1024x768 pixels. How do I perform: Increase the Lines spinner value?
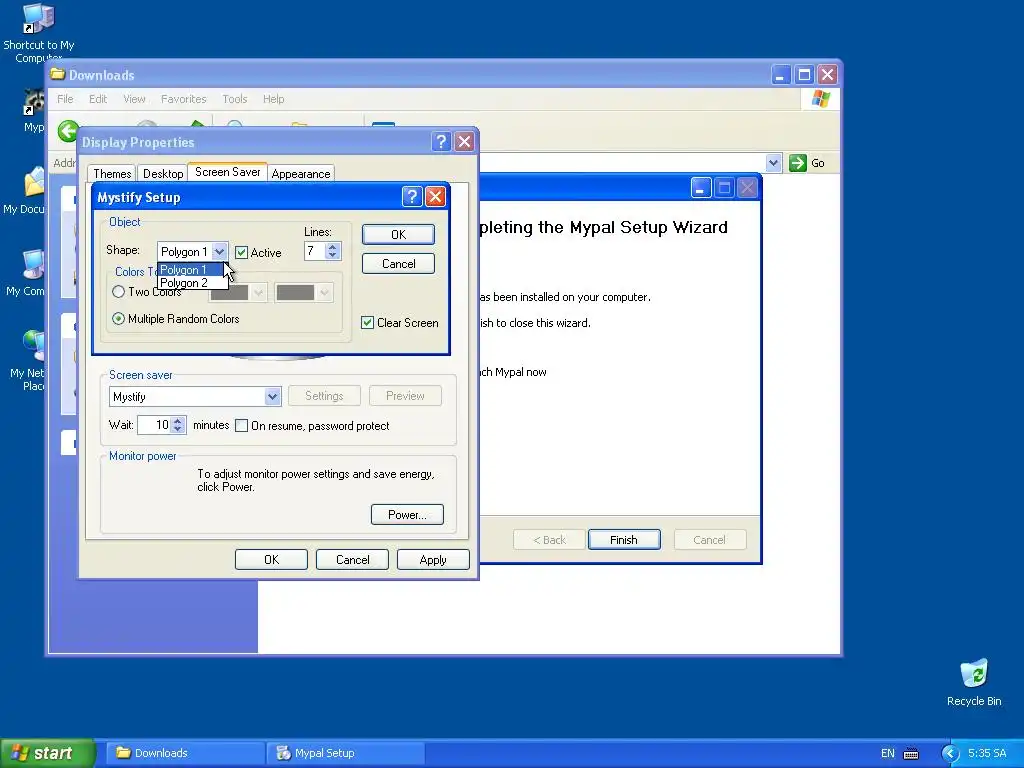pos(333,247)
